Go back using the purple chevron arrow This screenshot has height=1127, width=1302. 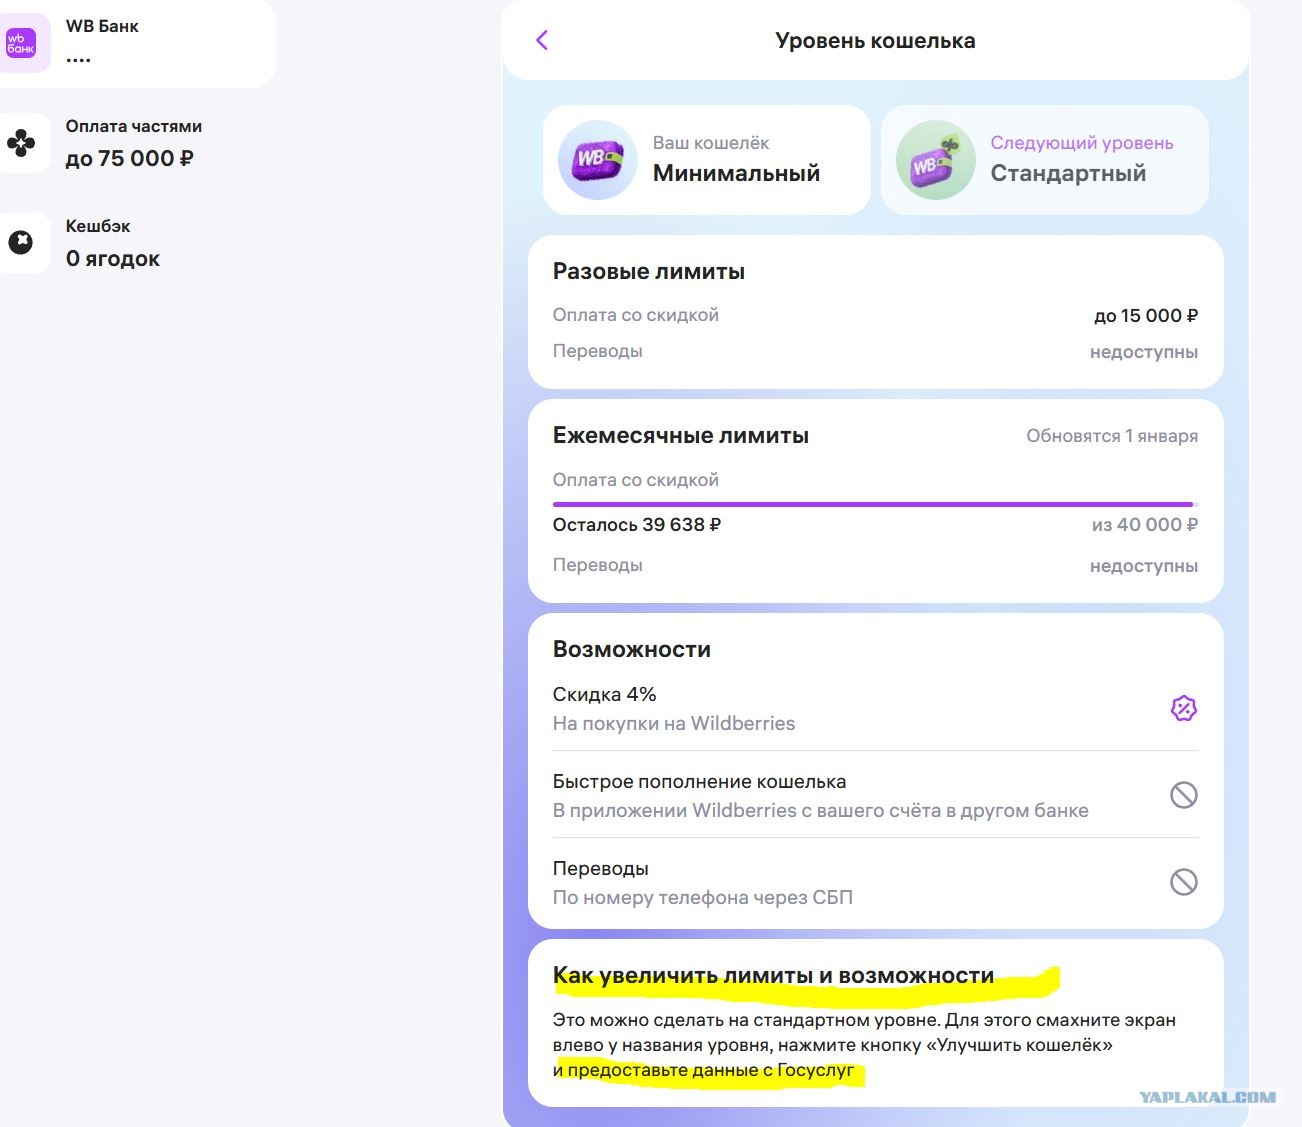pos(542,40)
